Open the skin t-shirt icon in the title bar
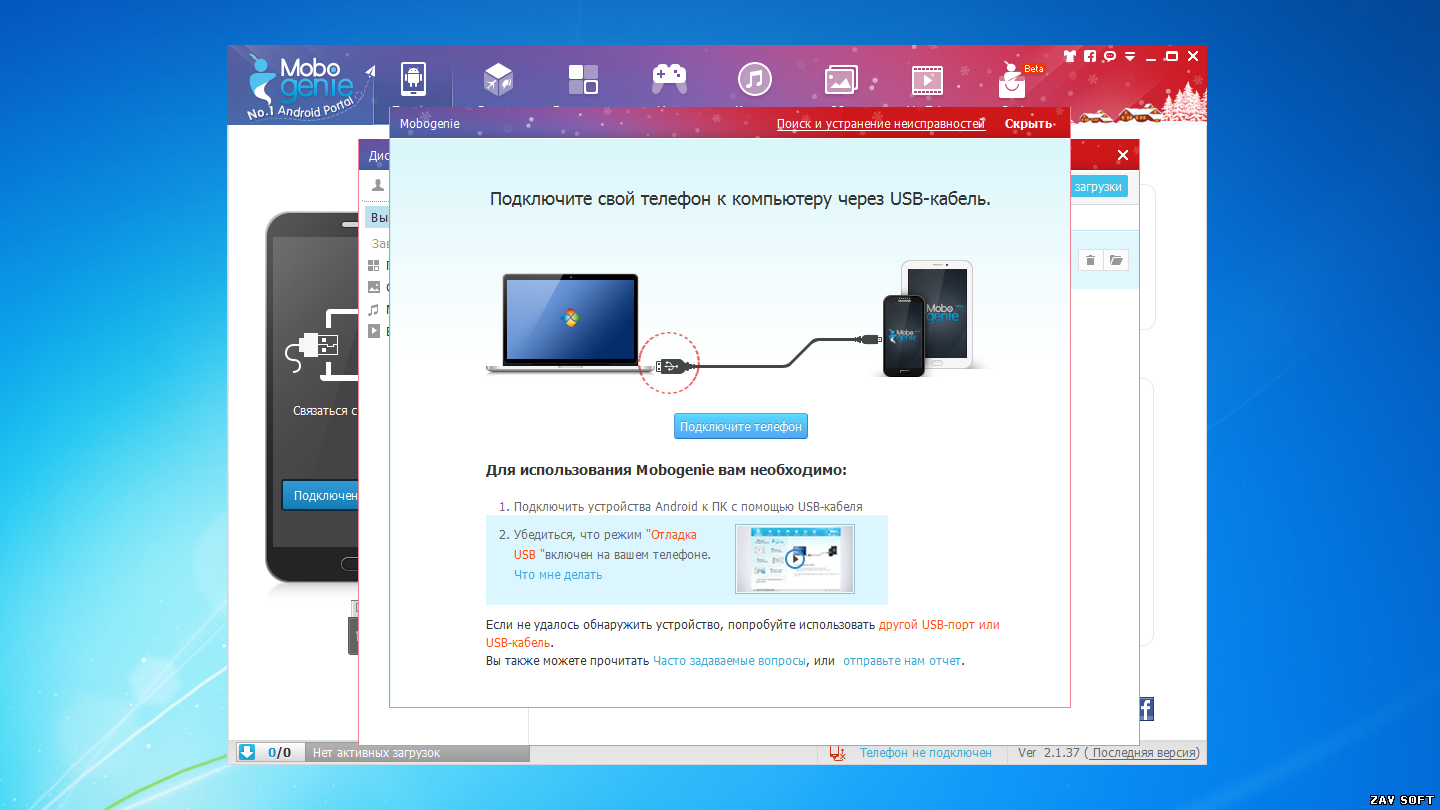 (x=1070, y=56)
